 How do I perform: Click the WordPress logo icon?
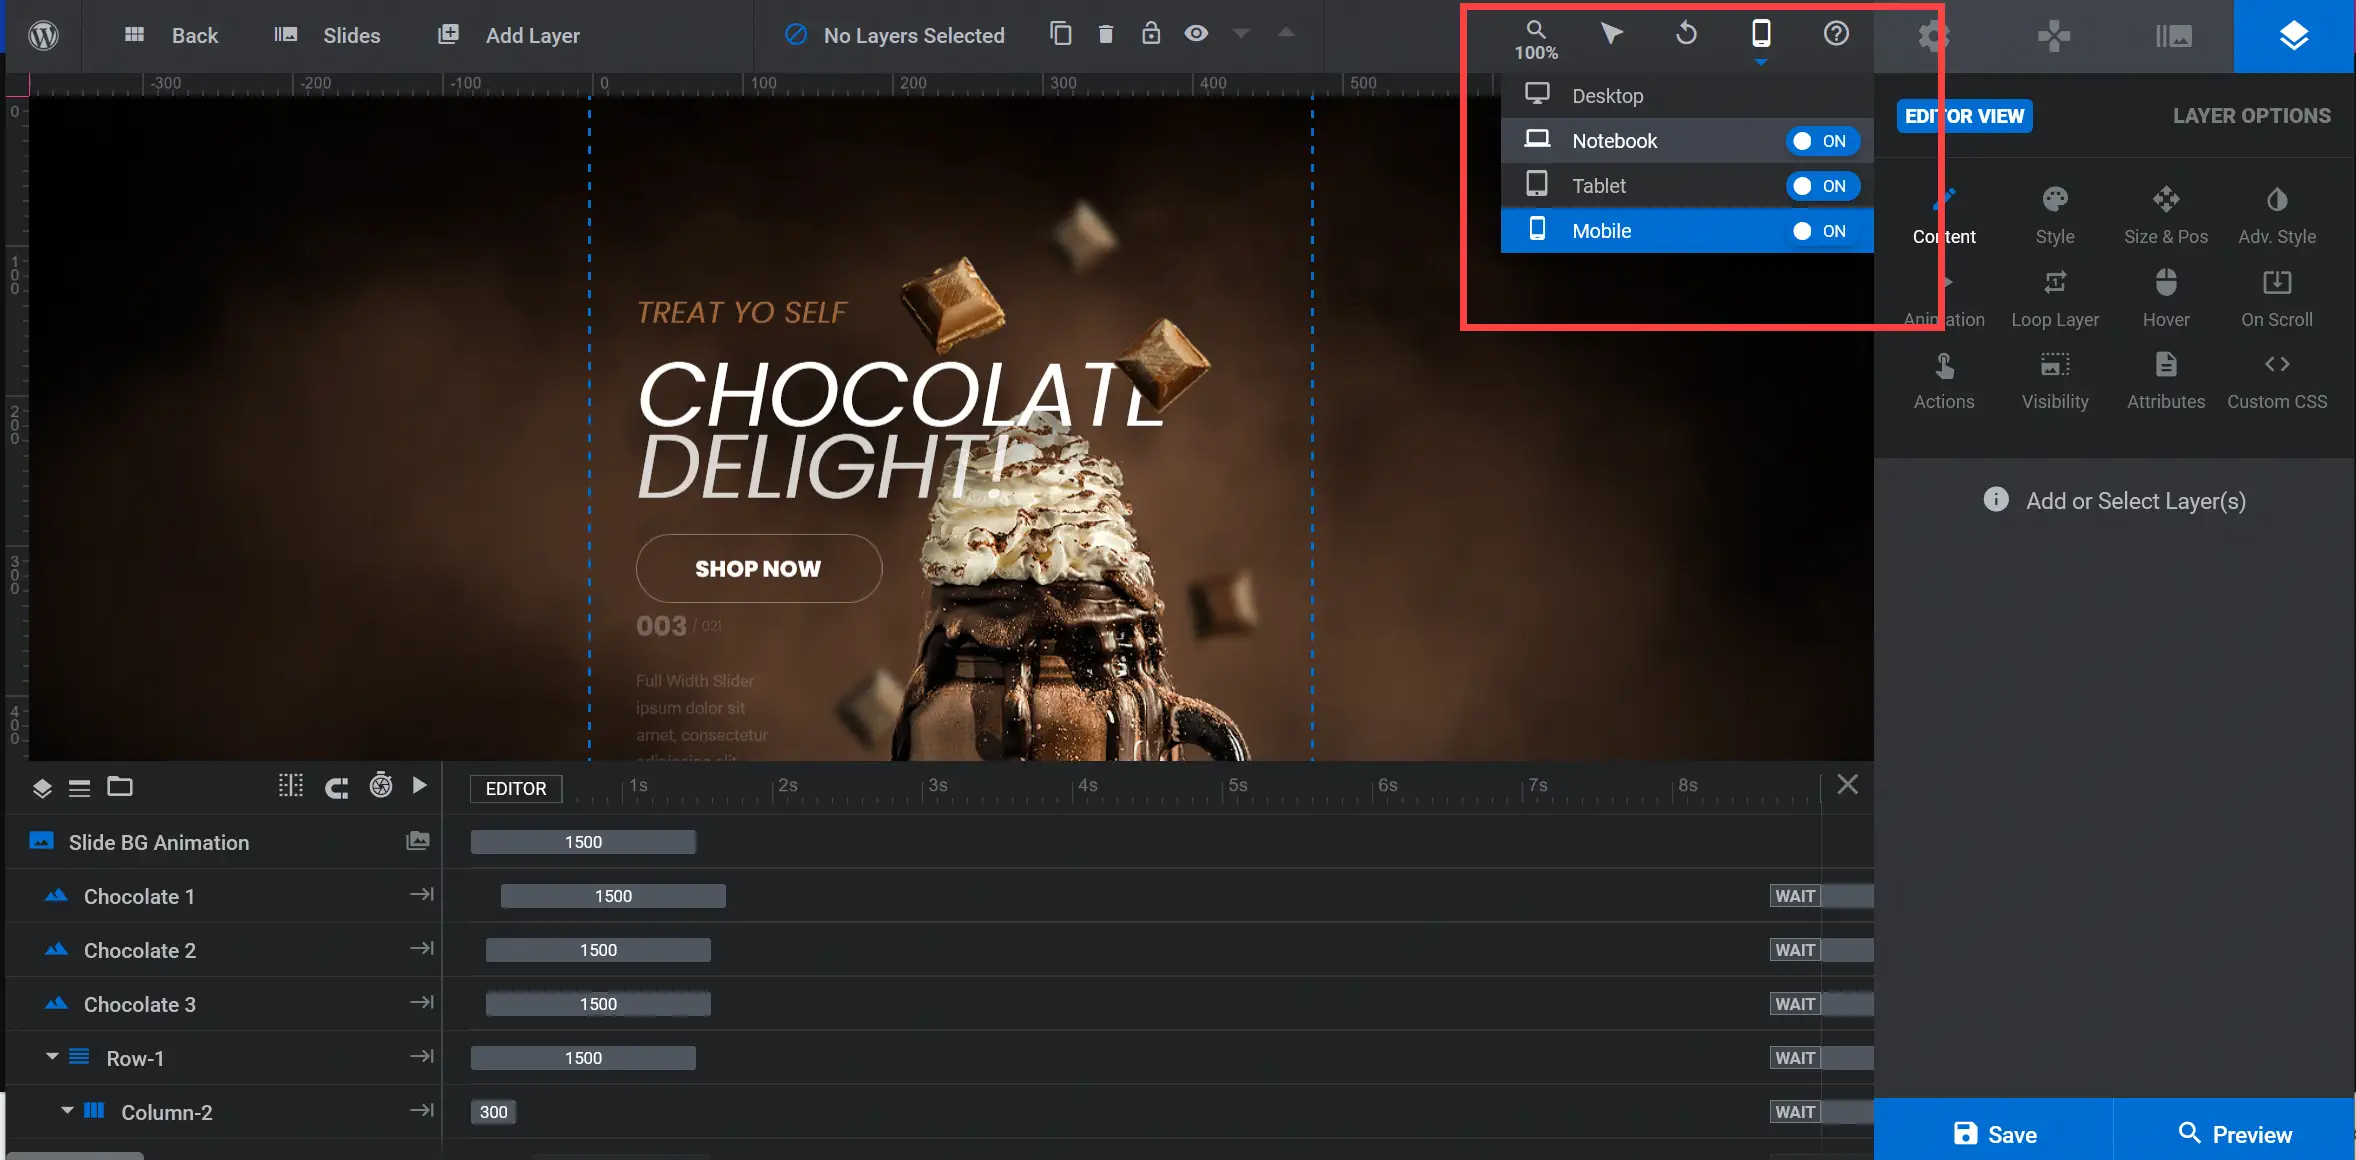43,35
